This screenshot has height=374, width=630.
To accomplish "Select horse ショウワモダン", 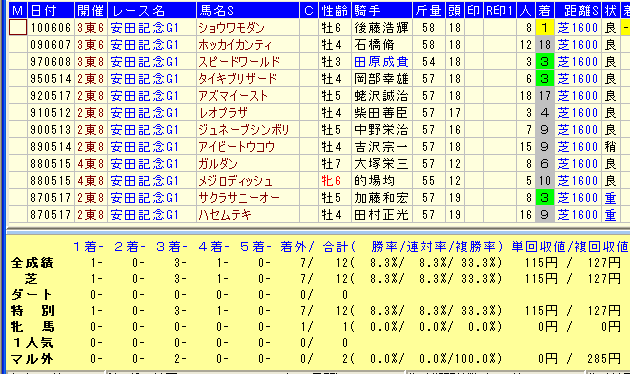I will [231, 28].
